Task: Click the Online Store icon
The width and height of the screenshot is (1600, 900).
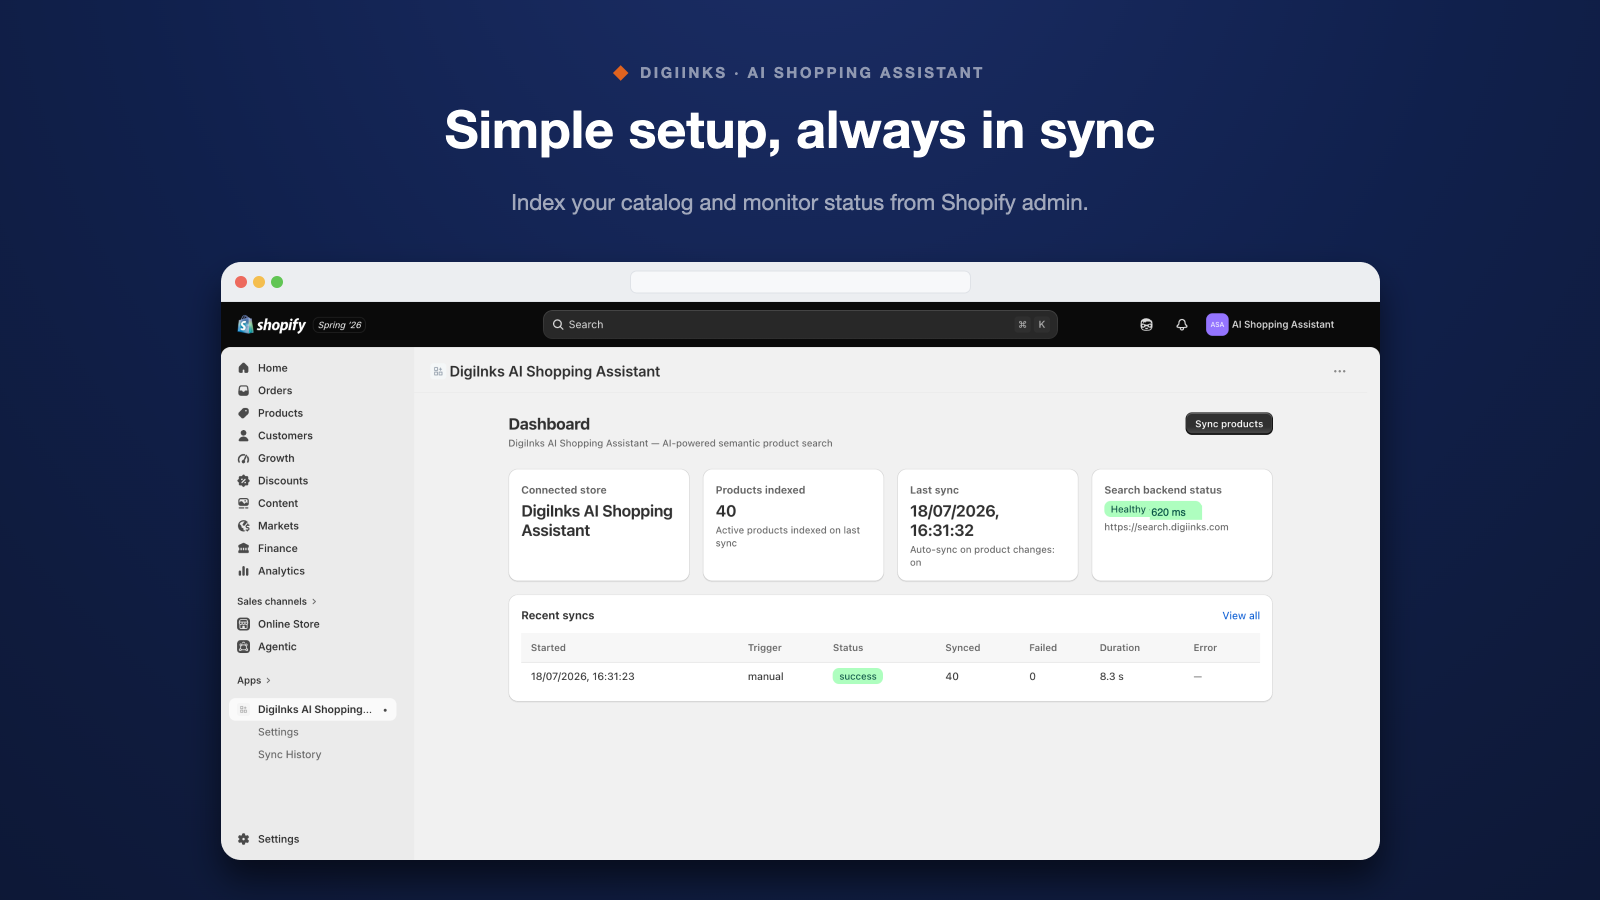Action: pyautogui.click(x=243, y=624)
